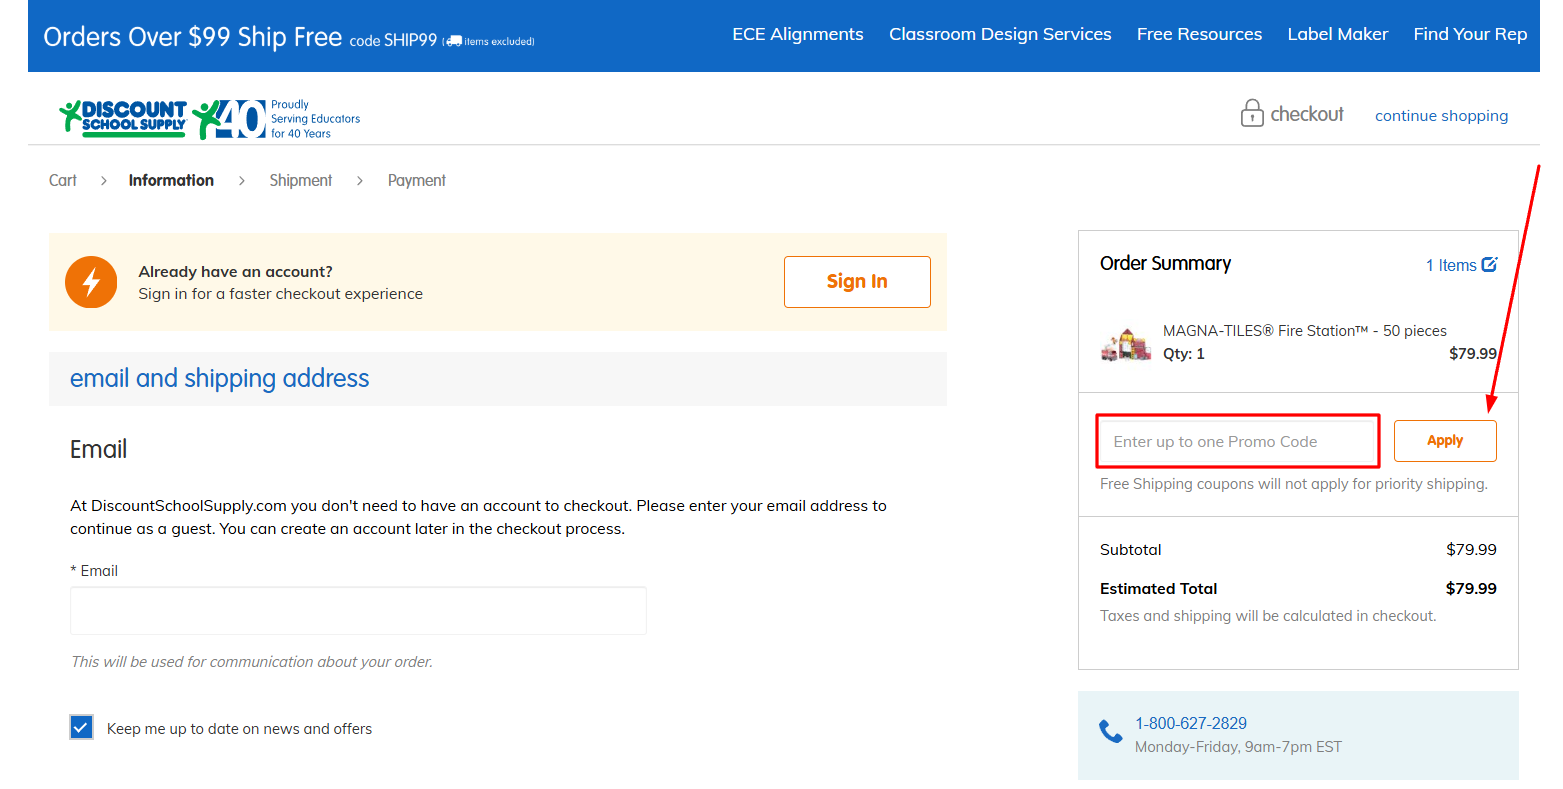Image resolution: width=1563 pixels, height=789 pixels.
Task: Open Label Maker menu item
Action: 1337,34
